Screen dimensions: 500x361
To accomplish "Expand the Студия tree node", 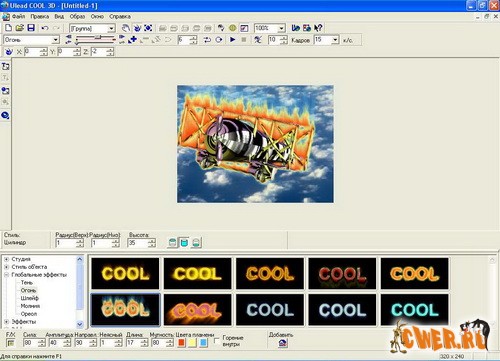I will pyautogui.click(x=6, y=259).
